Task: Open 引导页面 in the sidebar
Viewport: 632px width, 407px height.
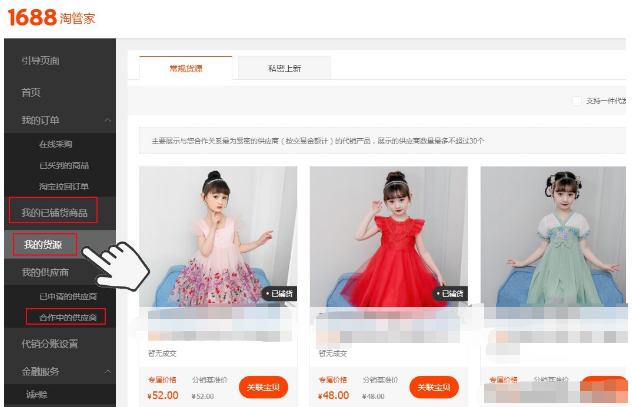Action: tap(40, 61)
